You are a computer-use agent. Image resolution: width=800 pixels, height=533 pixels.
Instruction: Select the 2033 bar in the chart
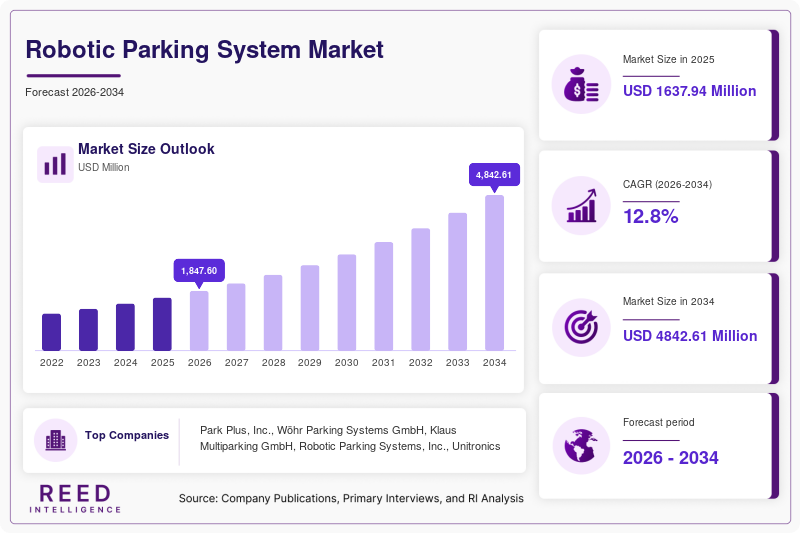tap(458, 282)
